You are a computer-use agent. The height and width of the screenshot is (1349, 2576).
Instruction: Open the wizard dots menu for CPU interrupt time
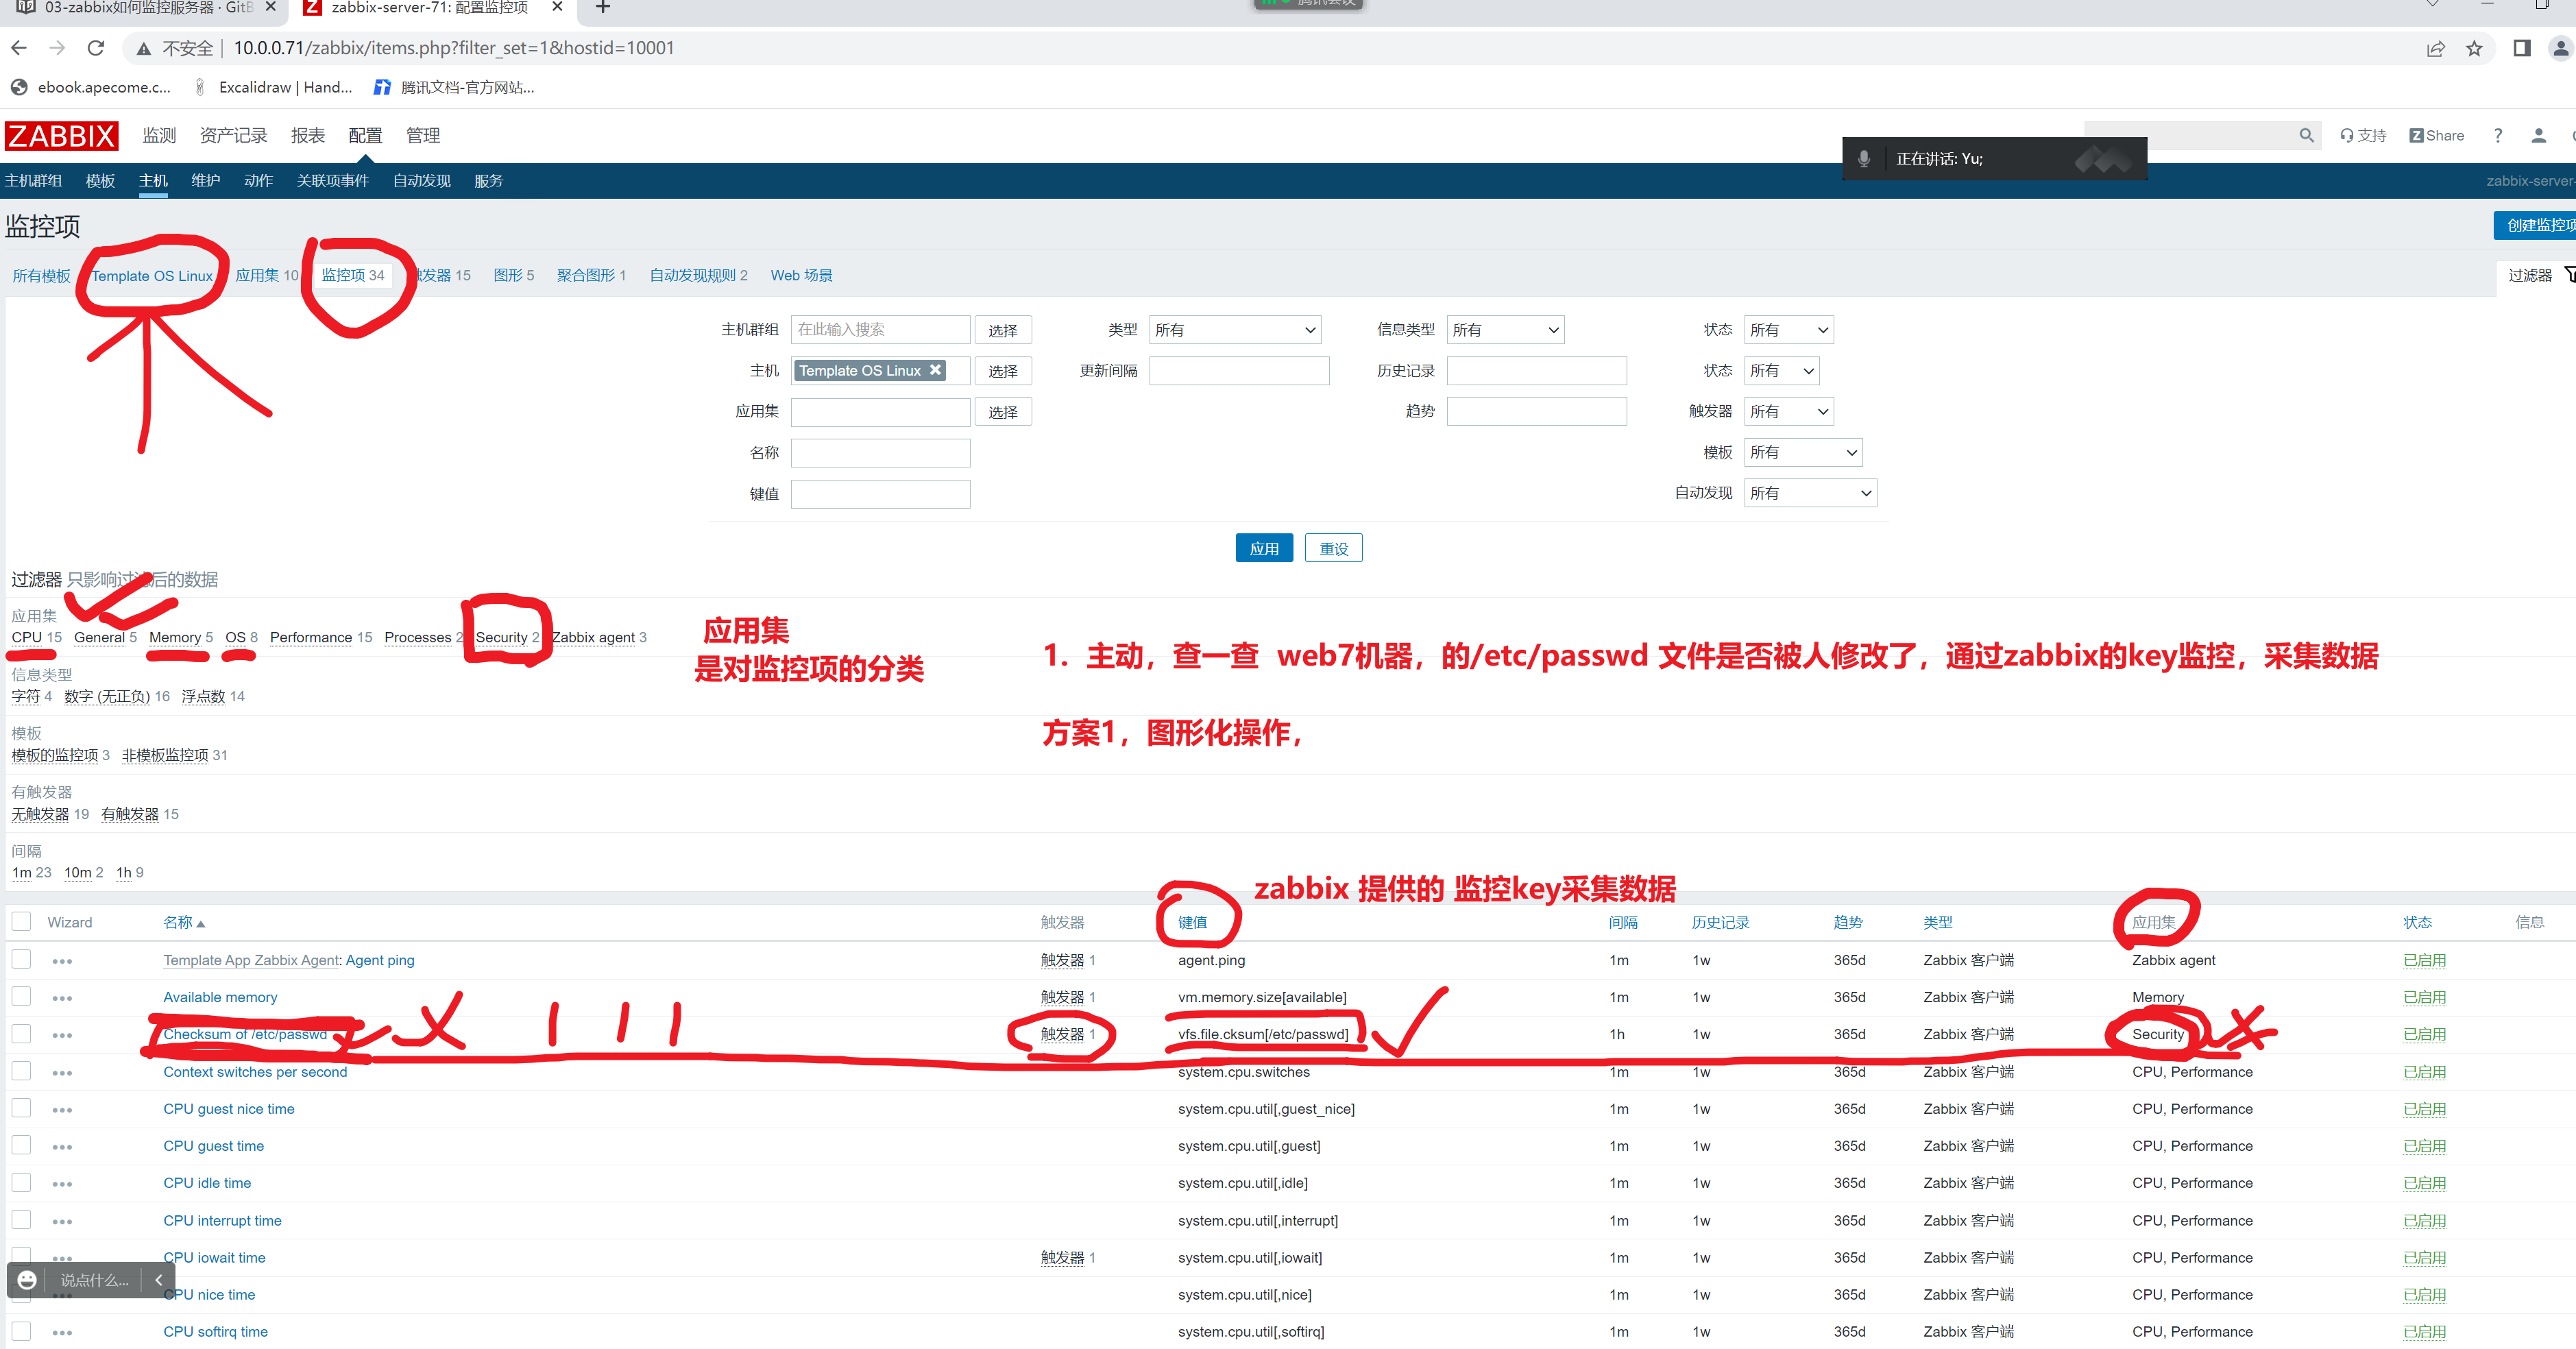click(62, 1222)
